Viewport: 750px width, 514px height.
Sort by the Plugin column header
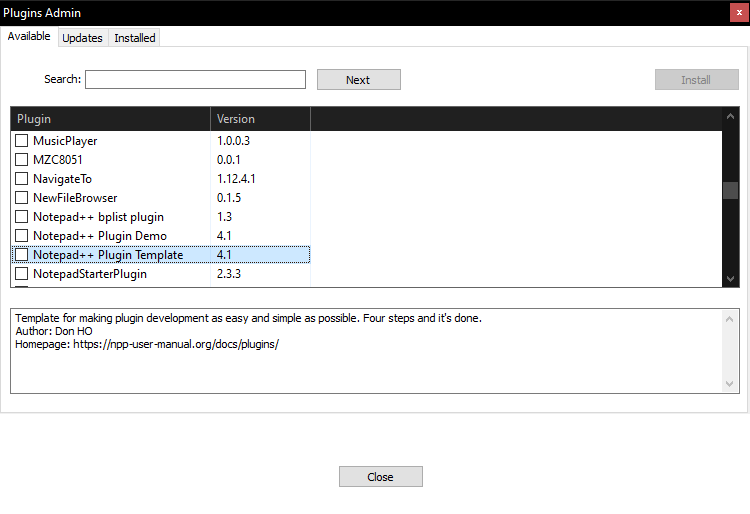tap(110, 119)
